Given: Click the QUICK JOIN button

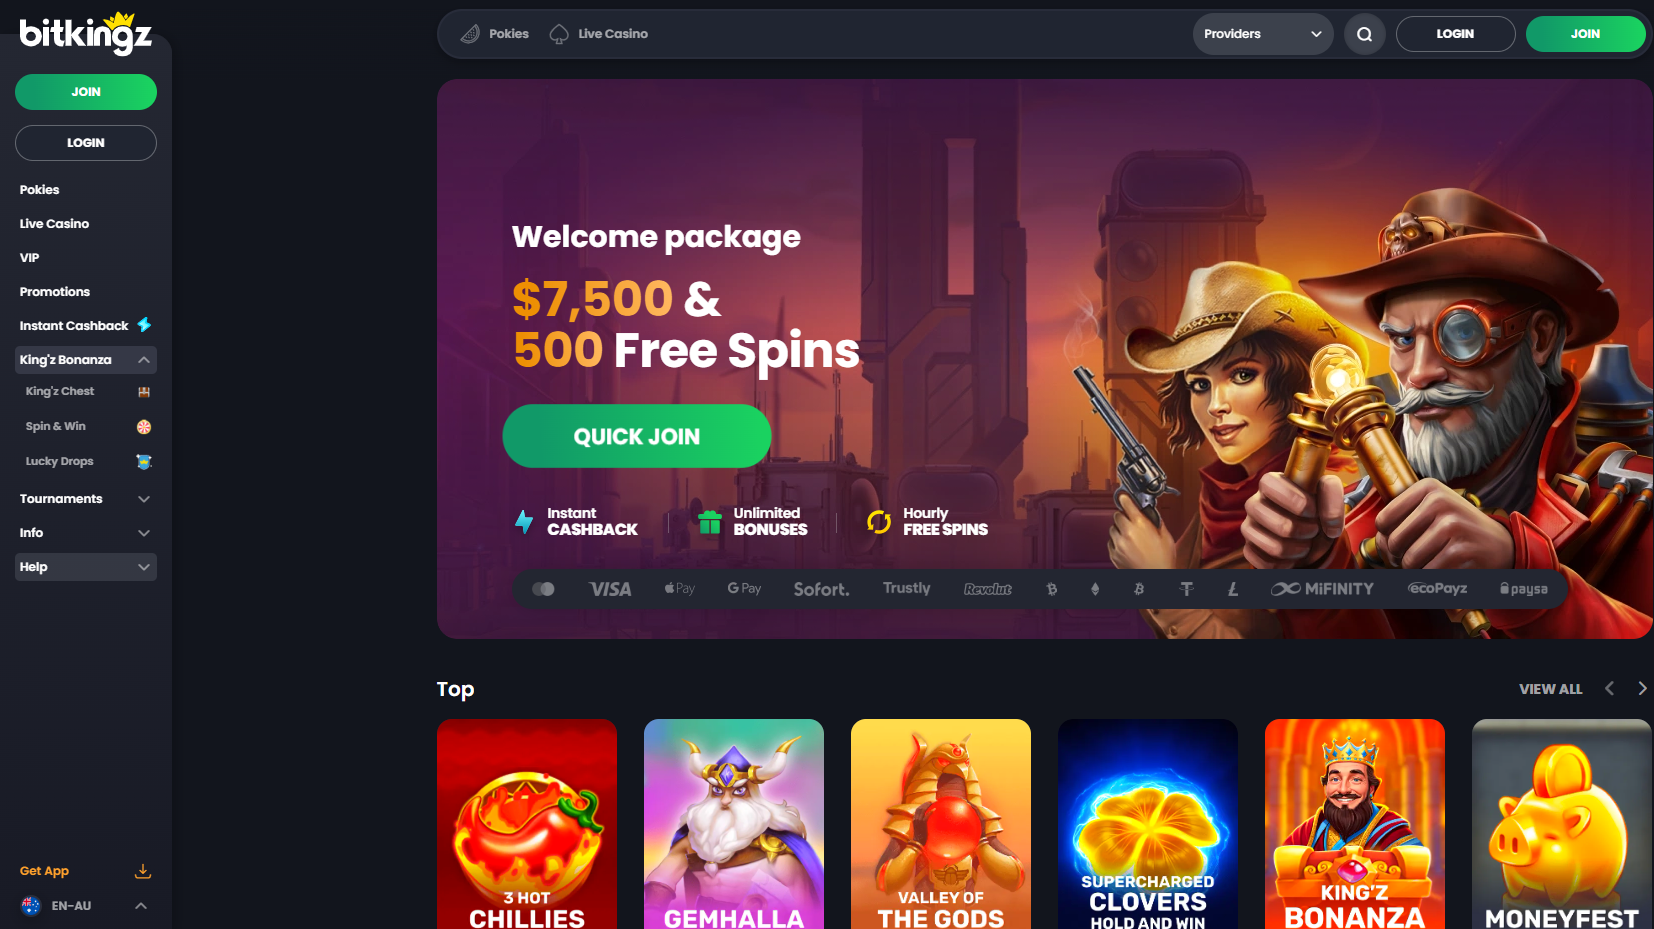Looking at the screenshot, I should pyautogui.click(x=637, y=436).
